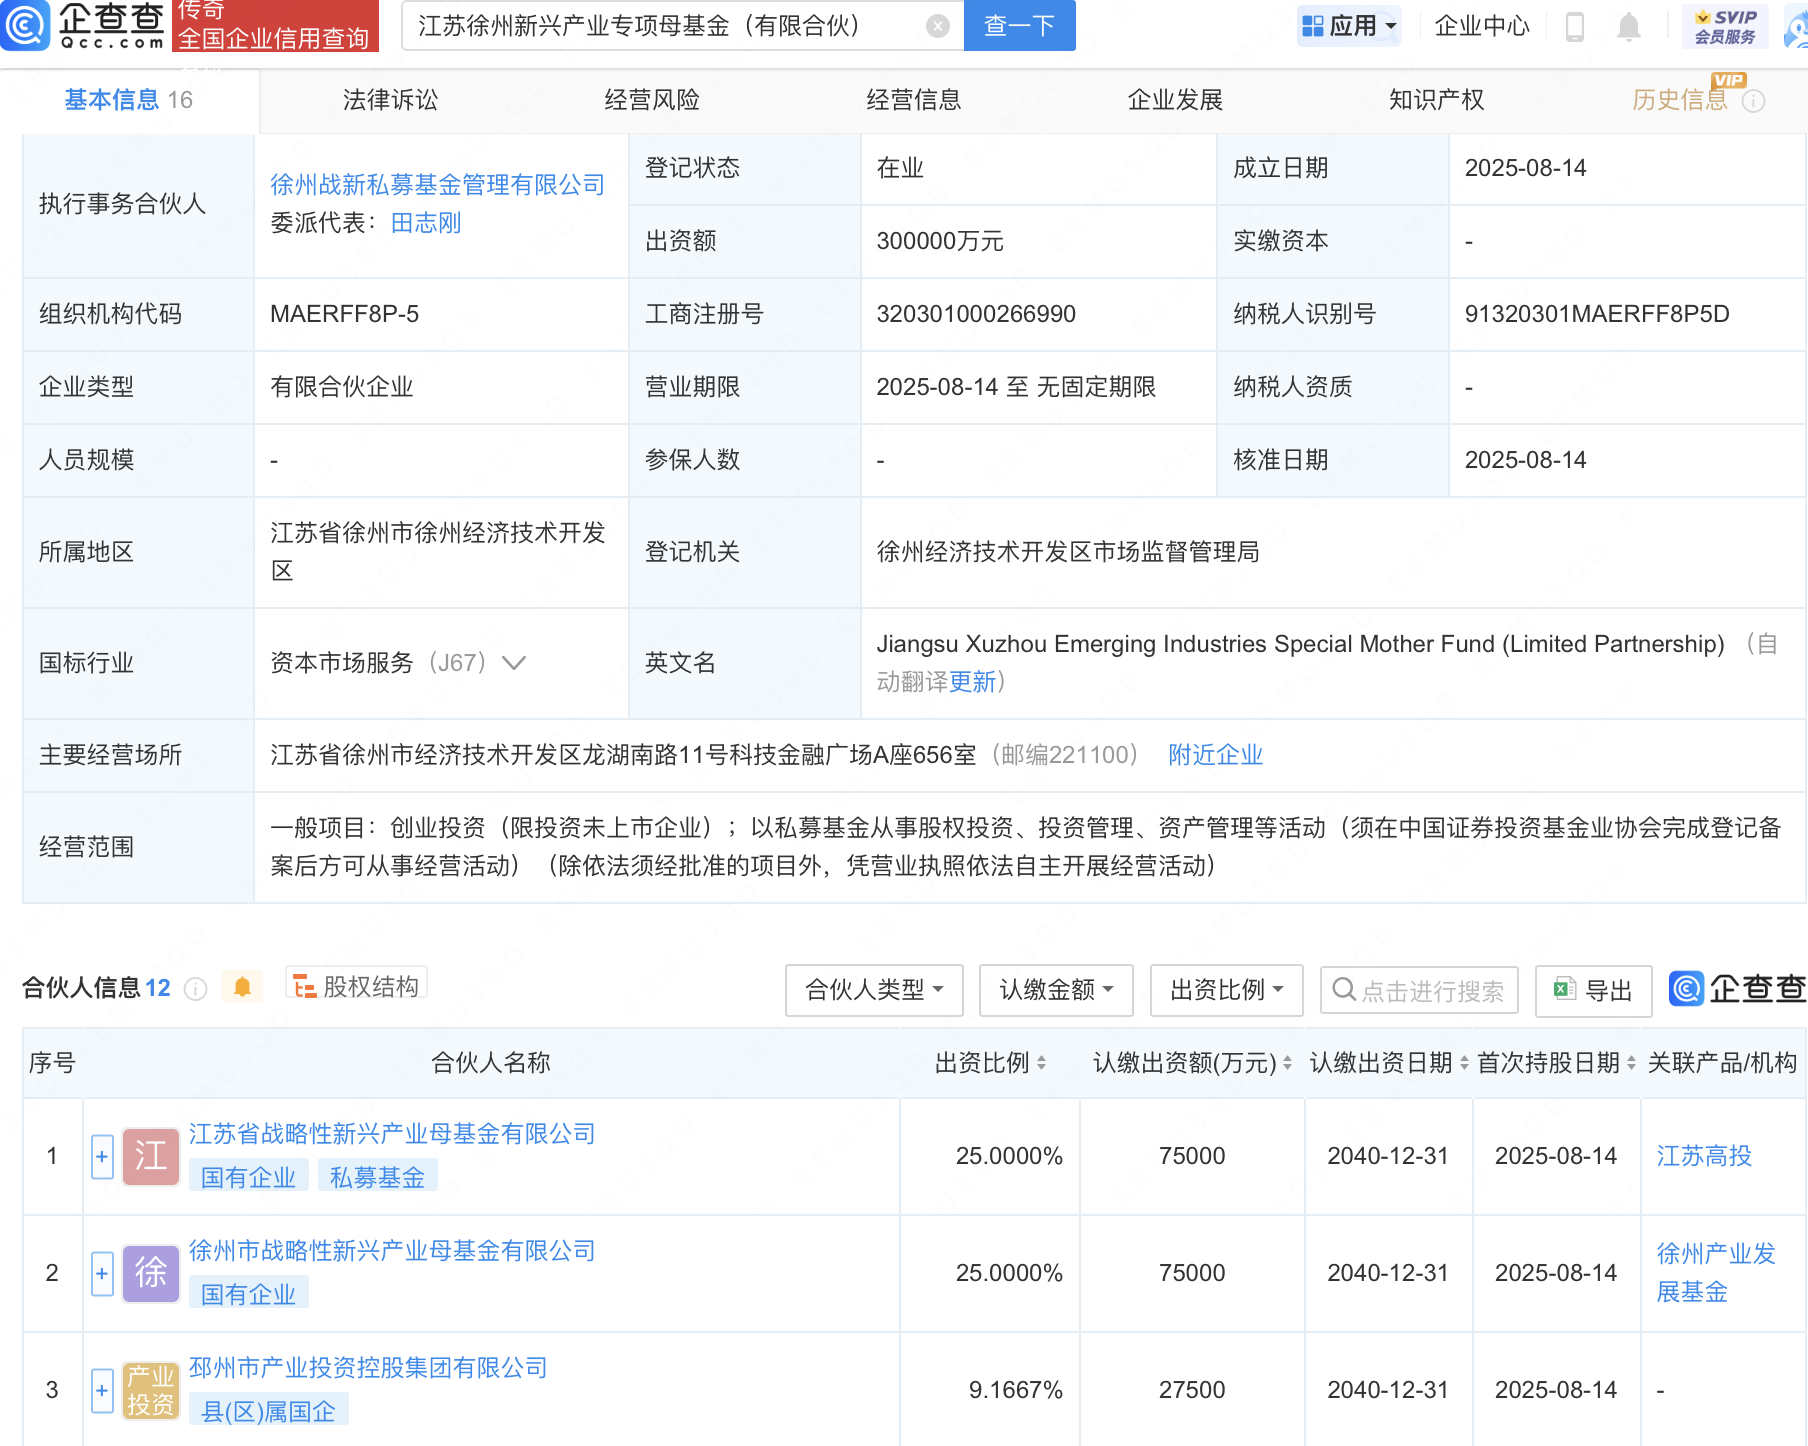Click the 江 company logo thumbnail

(150, 1156)
